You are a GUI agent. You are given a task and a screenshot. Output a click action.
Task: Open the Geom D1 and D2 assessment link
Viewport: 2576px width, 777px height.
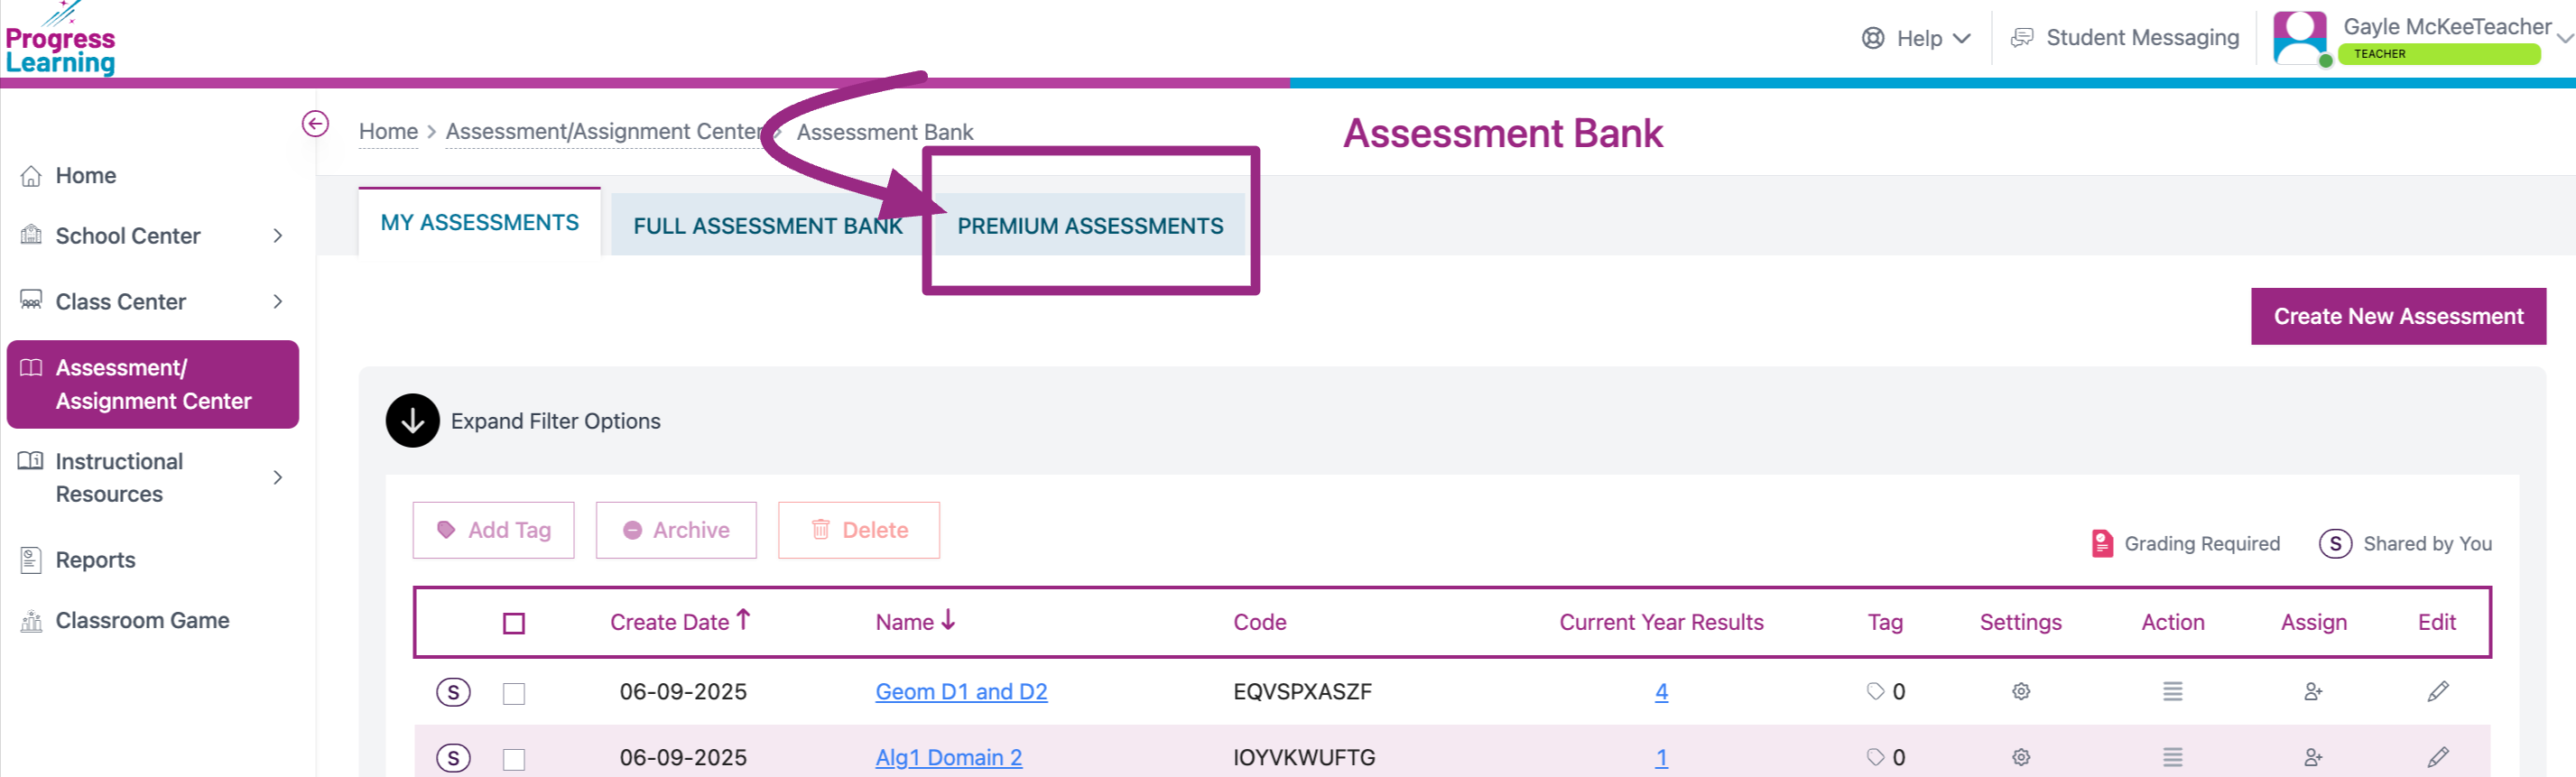point(961,691)
